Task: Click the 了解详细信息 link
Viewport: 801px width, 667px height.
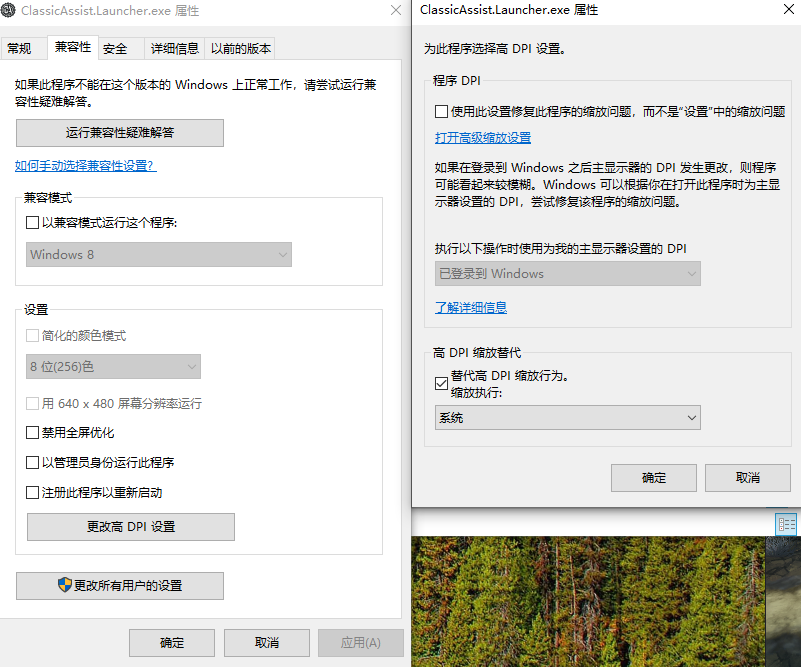Action: click(x=470, y=307)
